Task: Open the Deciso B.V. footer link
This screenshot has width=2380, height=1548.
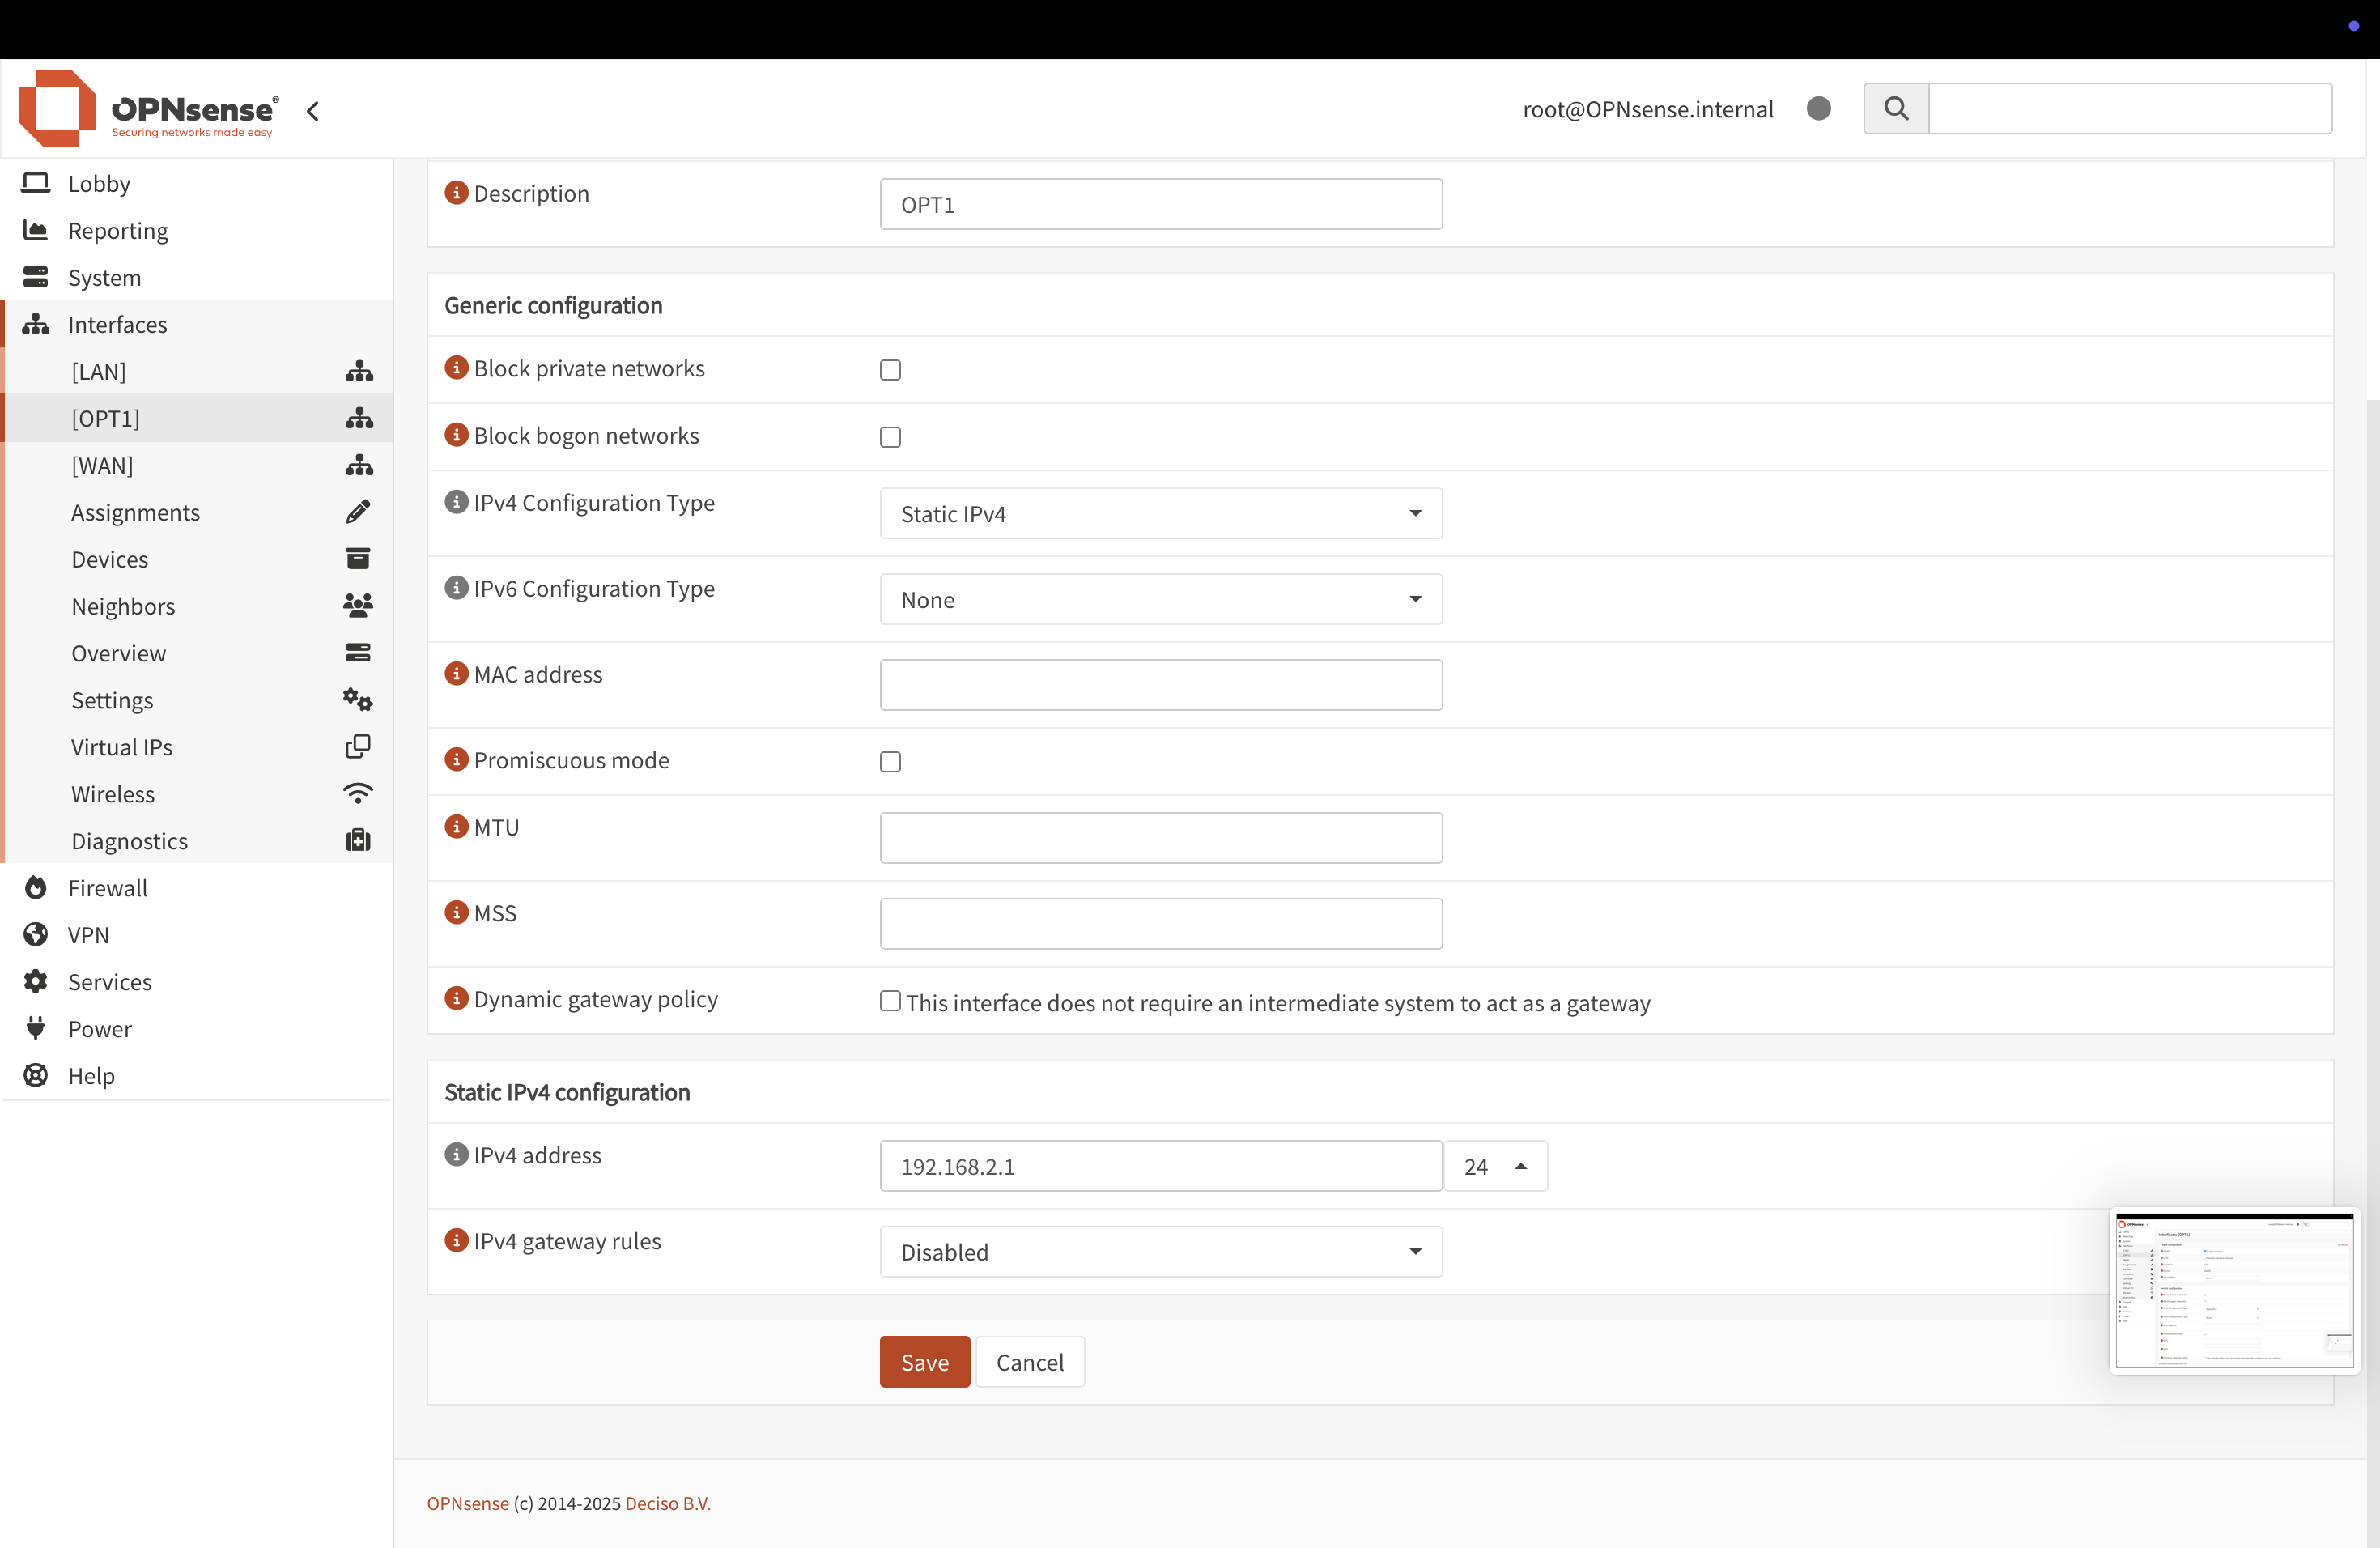Action: click(667, 1503)
